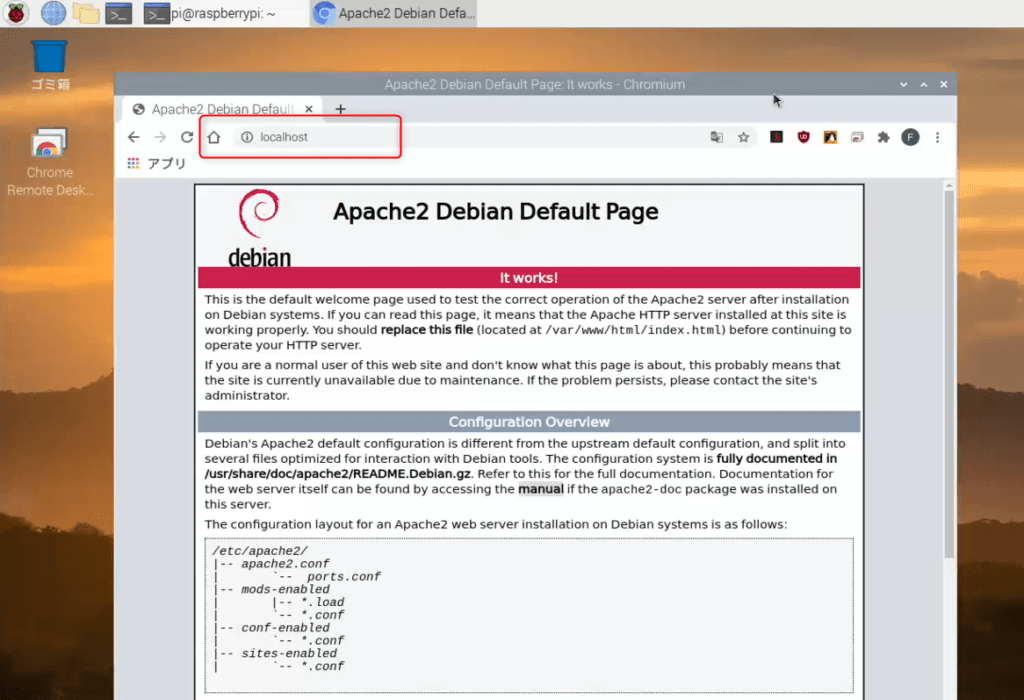Image resolution: width=1024 pixels, height=700 pixels.
Task: Reload the localhost page
Action: [x=187, y=137]
